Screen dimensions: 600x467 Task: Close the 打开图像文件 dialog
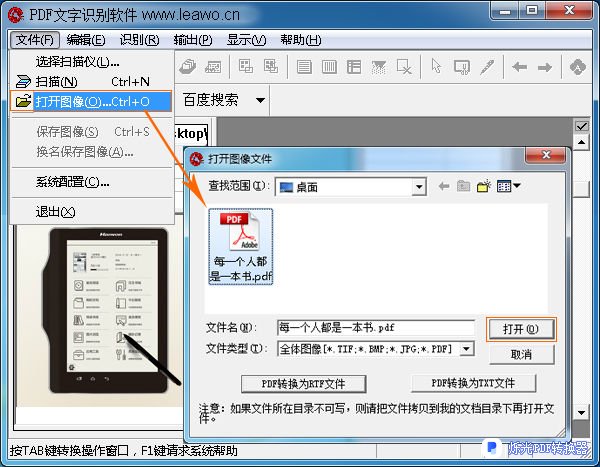click(546, 155)
